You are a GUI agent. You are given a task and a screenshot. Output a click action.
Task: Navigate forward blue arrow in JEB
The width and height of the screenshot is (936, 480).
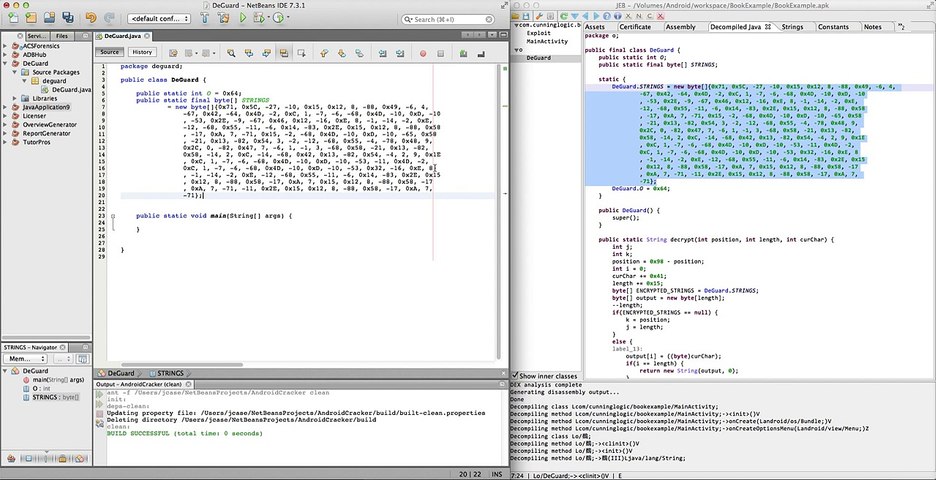(596, 16)
